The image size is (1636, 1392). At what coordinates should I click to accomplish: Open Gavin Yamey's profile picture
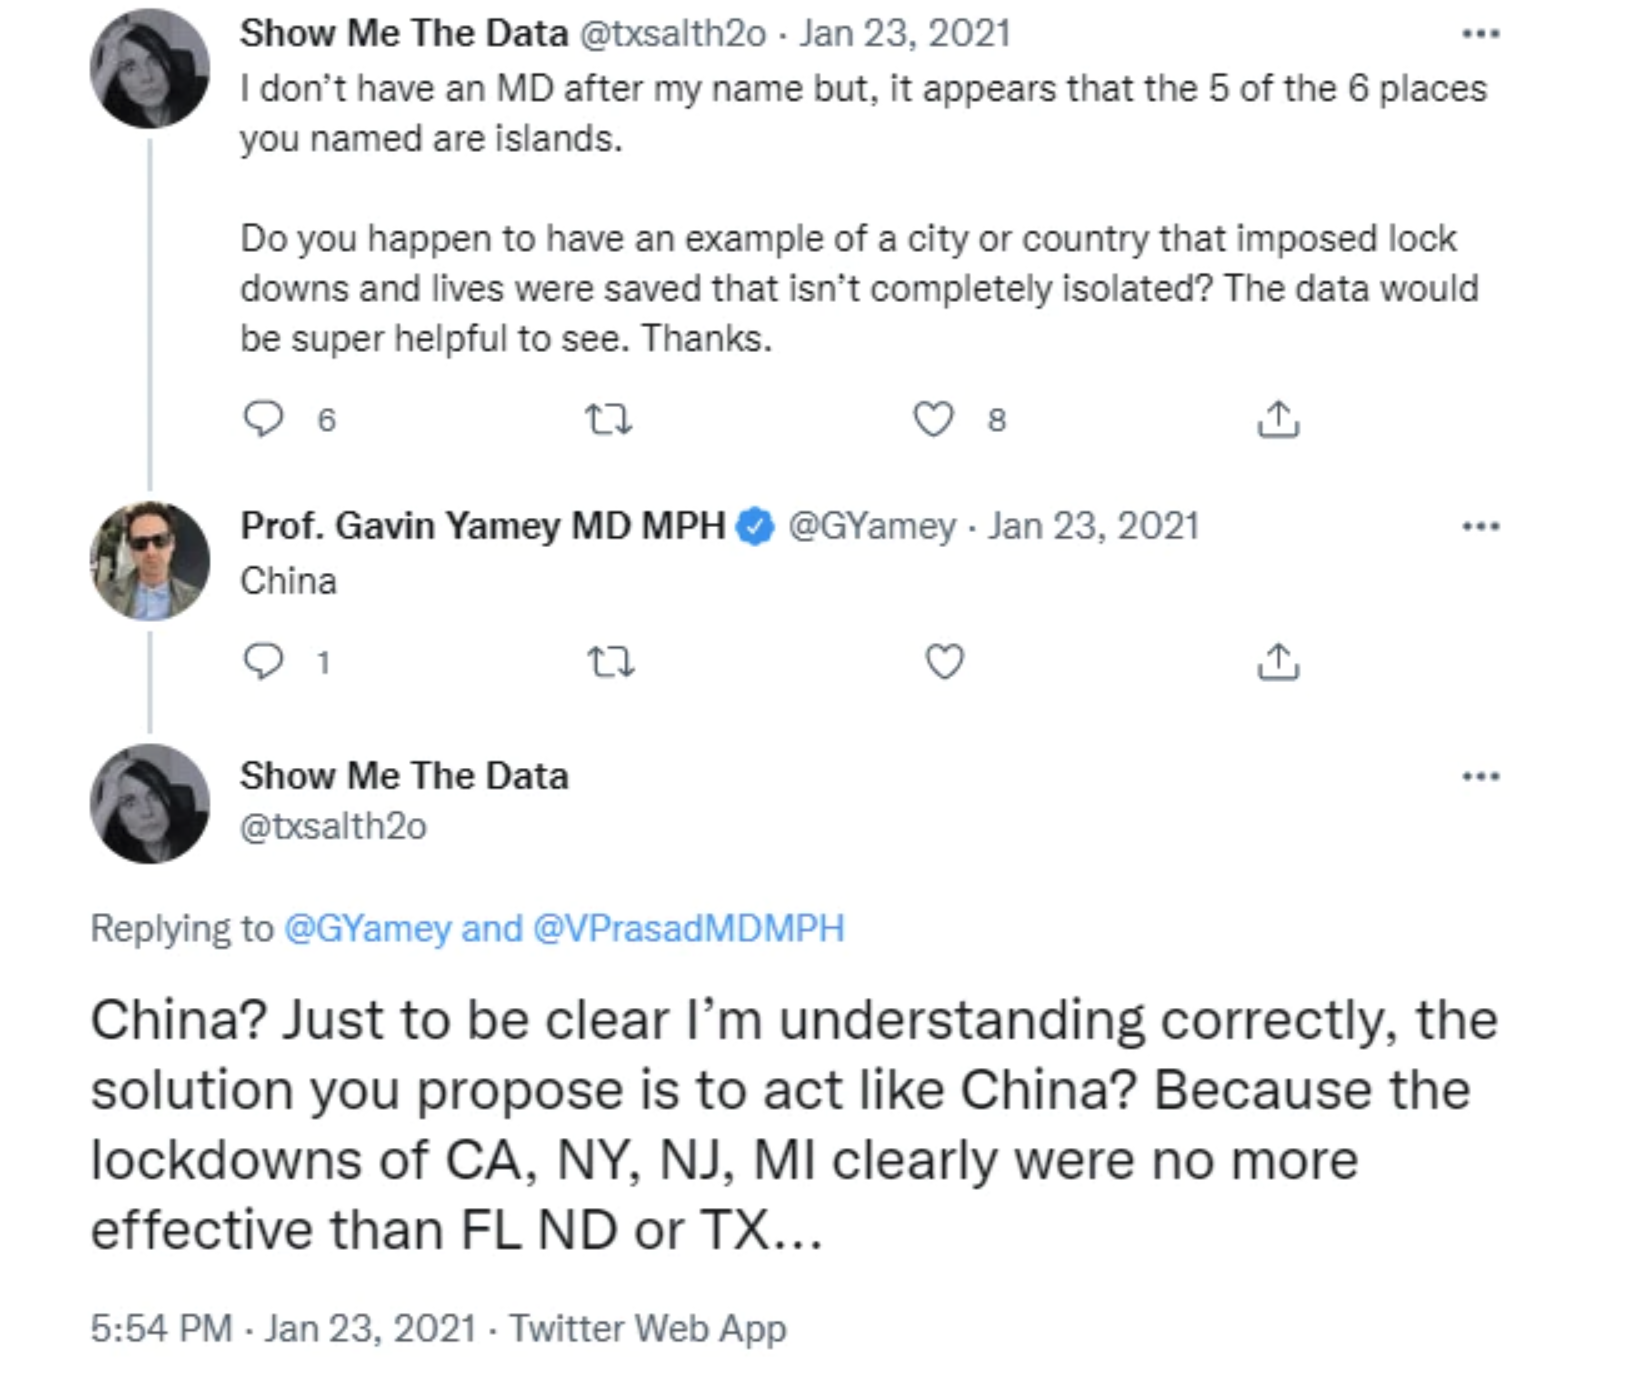pos(150,561)
